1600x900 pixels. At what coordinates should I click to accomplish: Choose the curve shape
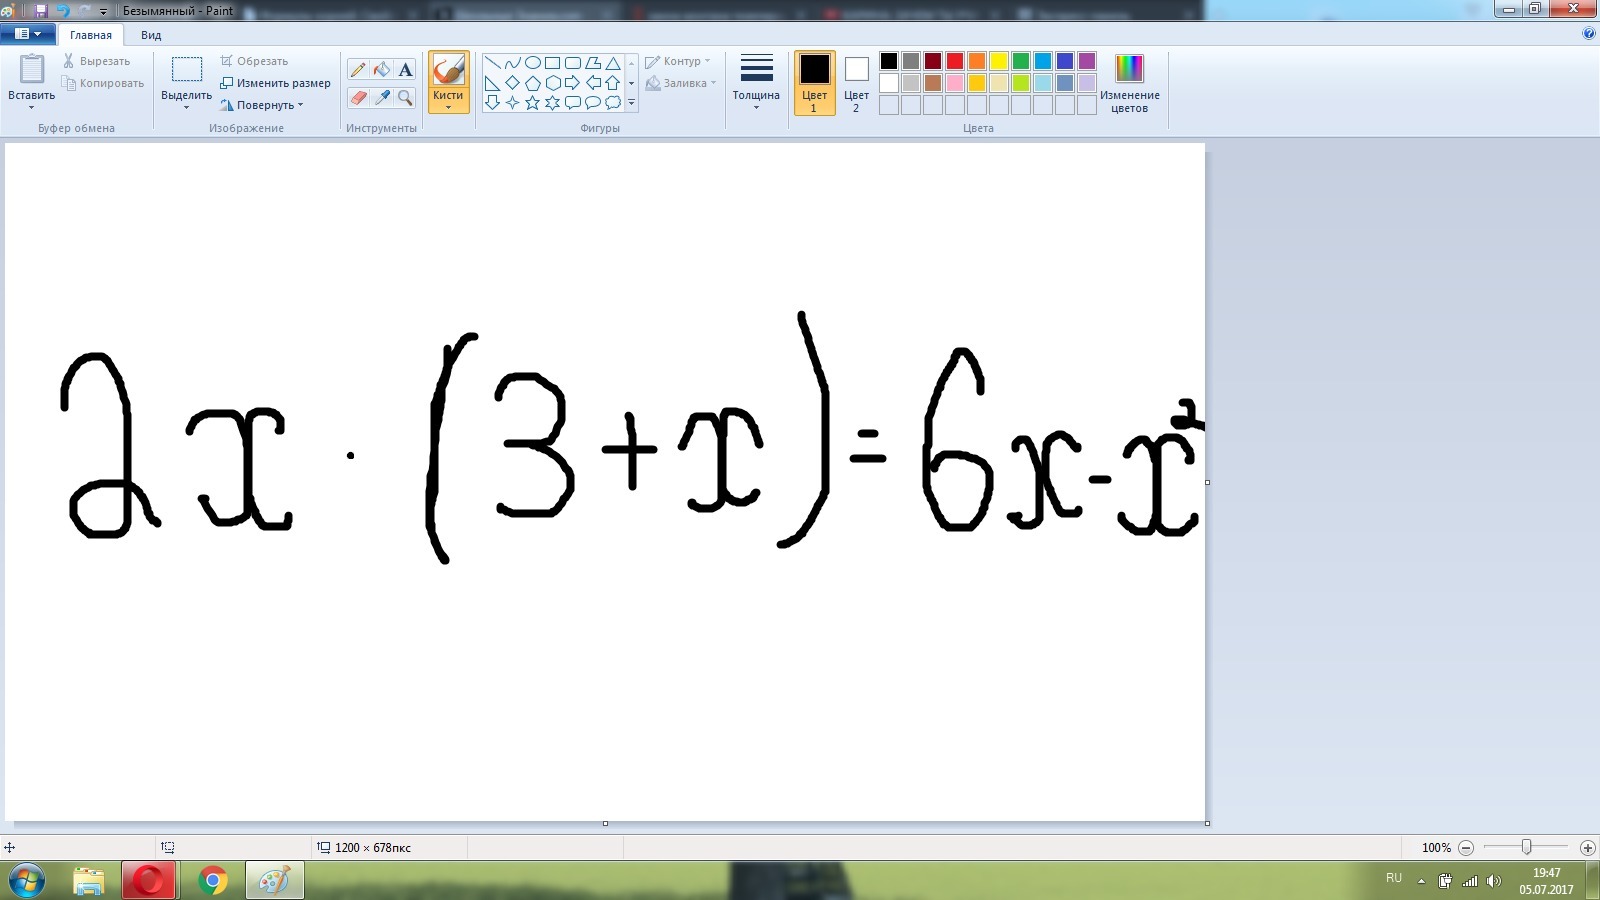512,63
